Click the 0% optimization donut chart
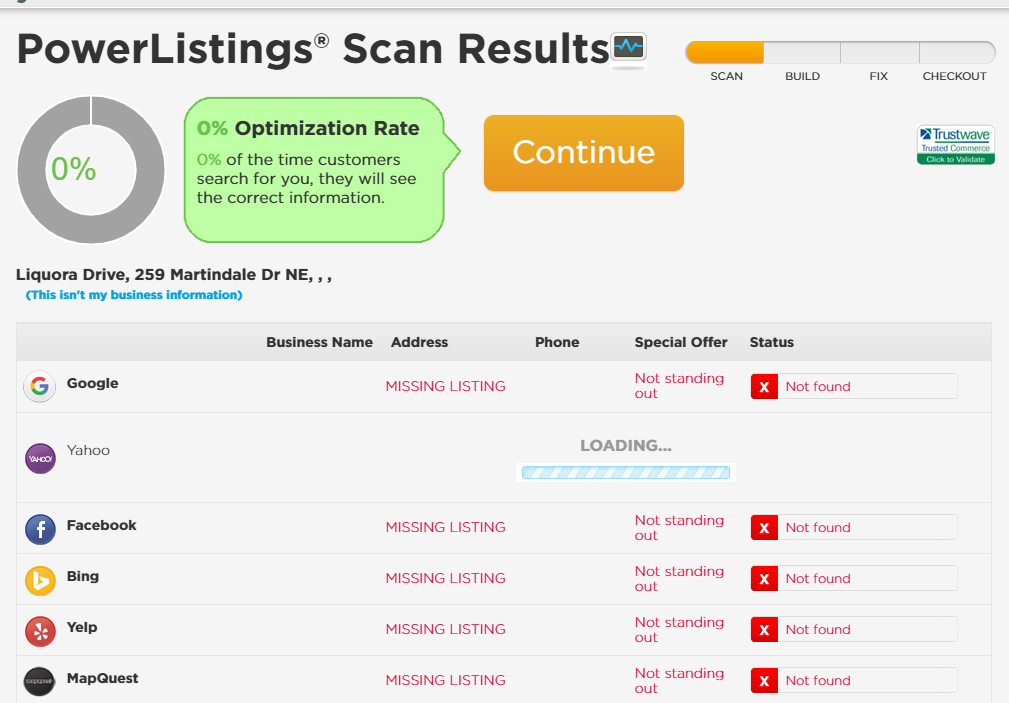1009x703 pixels. click(91, 170)
